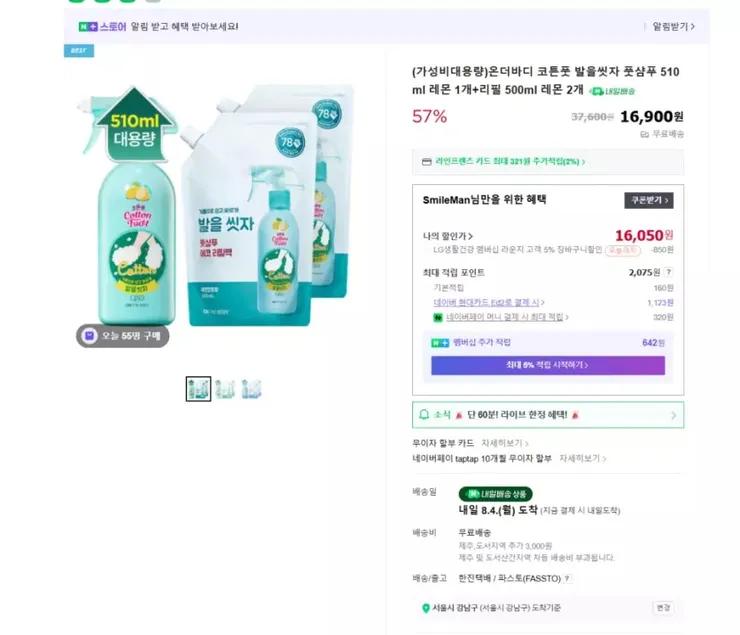Open the 알림받기 notification link
This screenshot has width=740, height=635.
(x=673, y=26)
